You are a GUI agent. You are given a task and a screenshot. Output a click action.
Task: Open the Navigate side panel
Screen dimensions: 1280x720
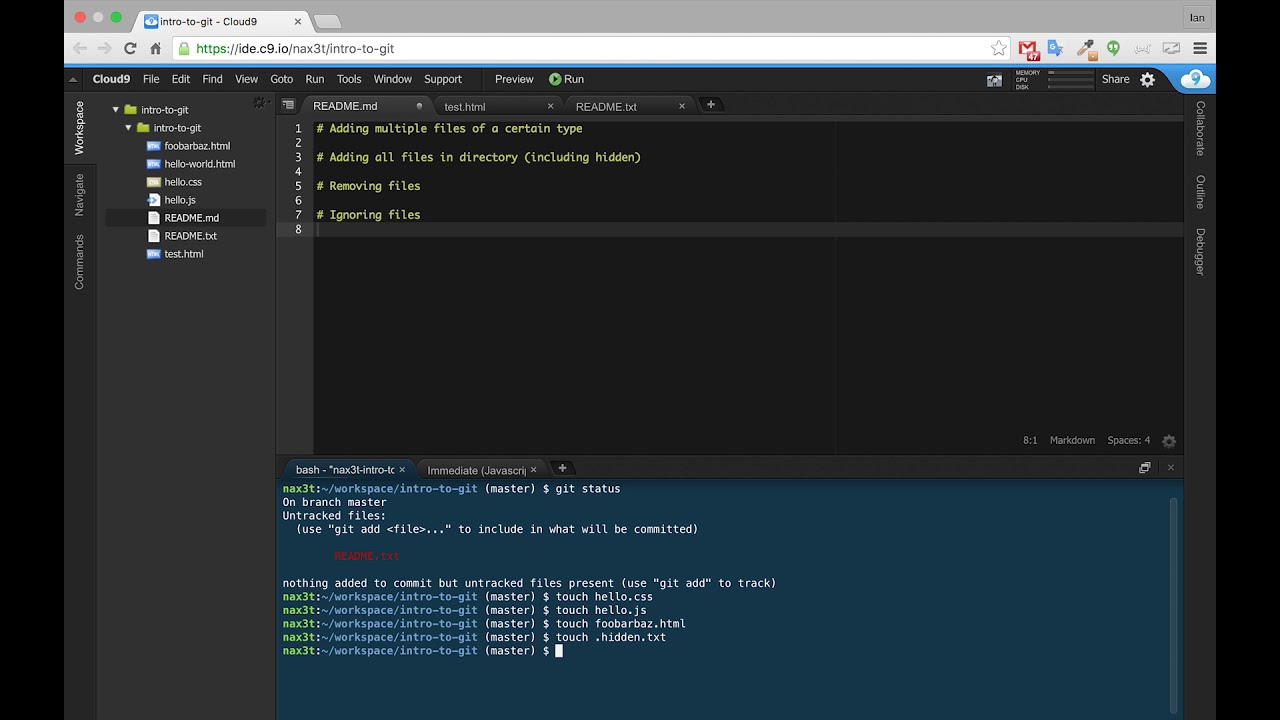80,194
